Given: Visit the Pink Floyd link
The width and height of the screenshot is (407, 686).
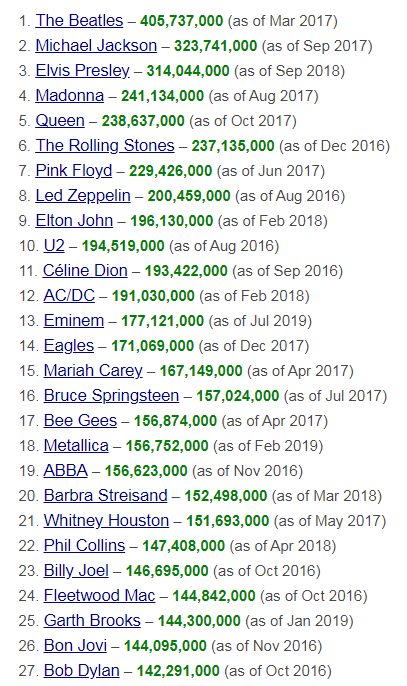Looking at the screenshot, I should [x=74, y=170].
